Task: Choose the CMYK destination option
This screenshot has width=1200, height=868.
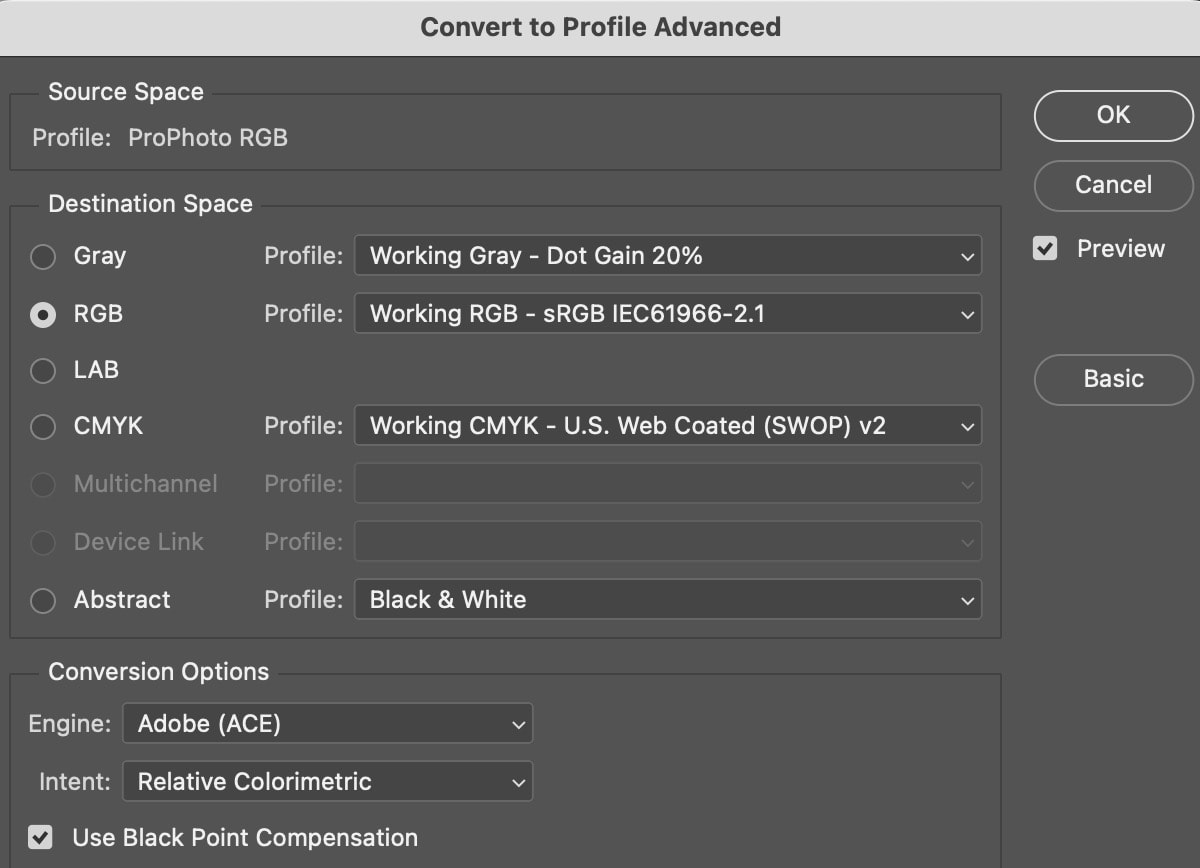Action: [43, 427]
